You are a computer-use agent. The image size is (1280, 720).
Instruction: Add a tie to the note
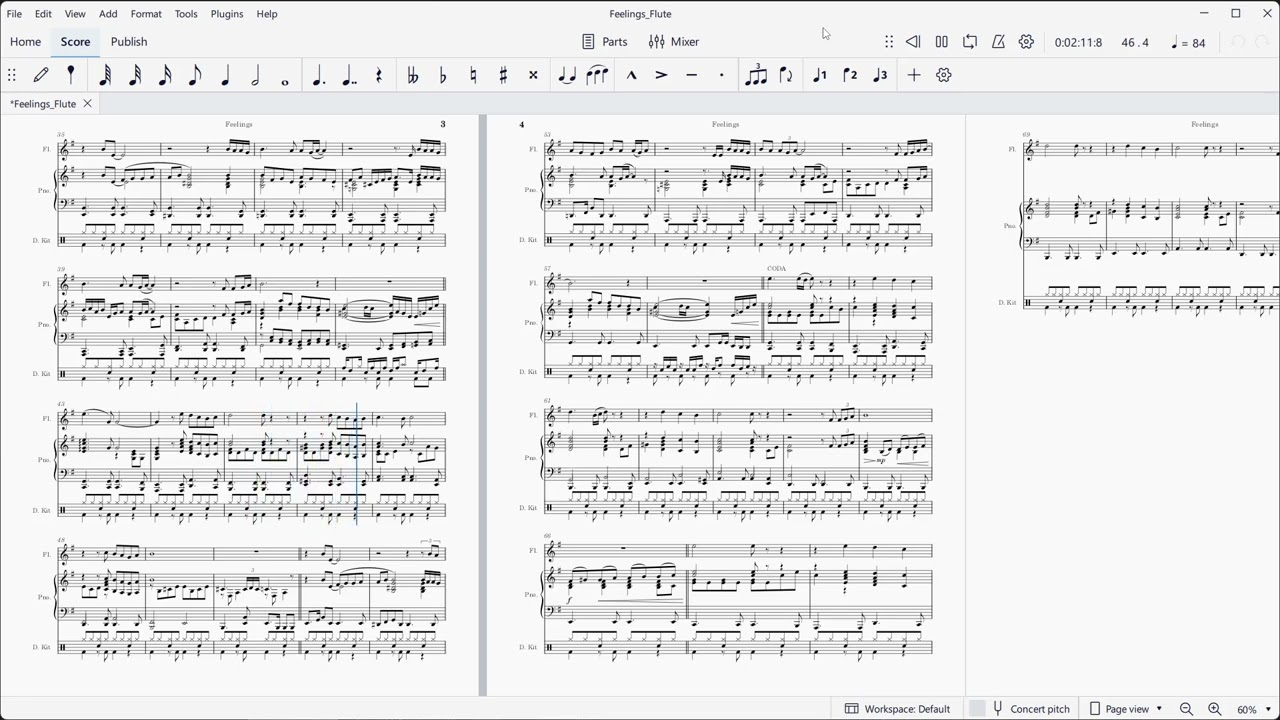point(567,75)
